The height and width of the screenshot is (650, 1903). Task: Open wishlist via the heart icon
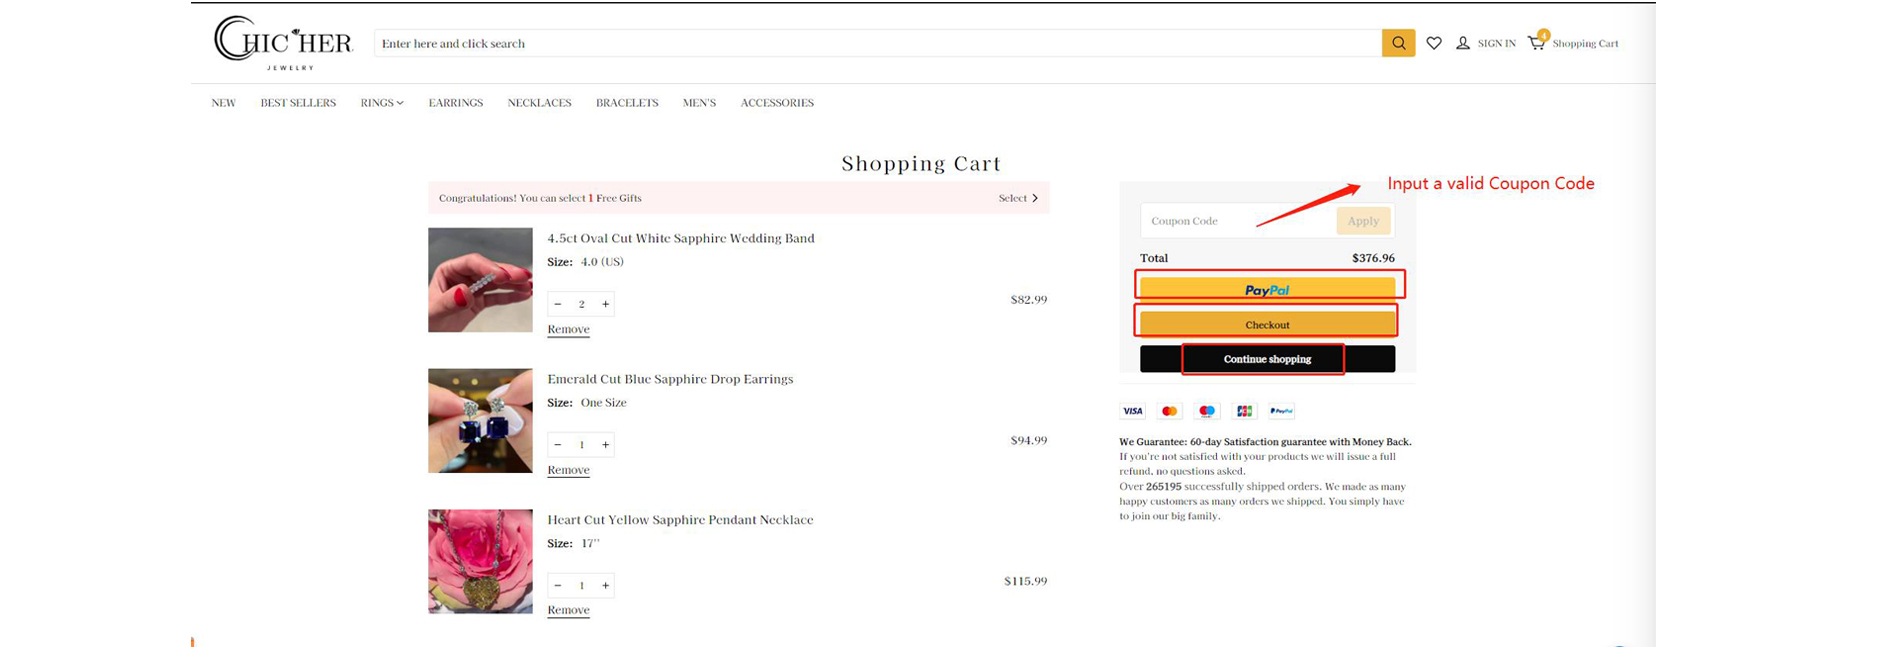(x=1433, y=43)
